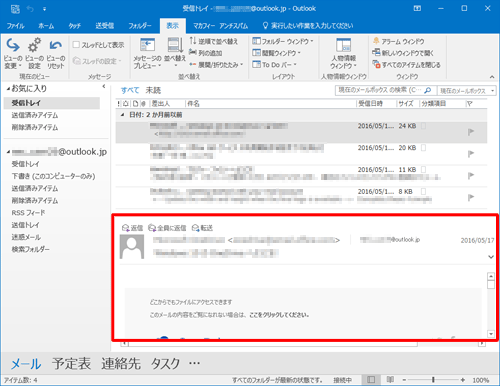
Task: Click ここをクリックしてください link in the message
Action: click(279, 315)
